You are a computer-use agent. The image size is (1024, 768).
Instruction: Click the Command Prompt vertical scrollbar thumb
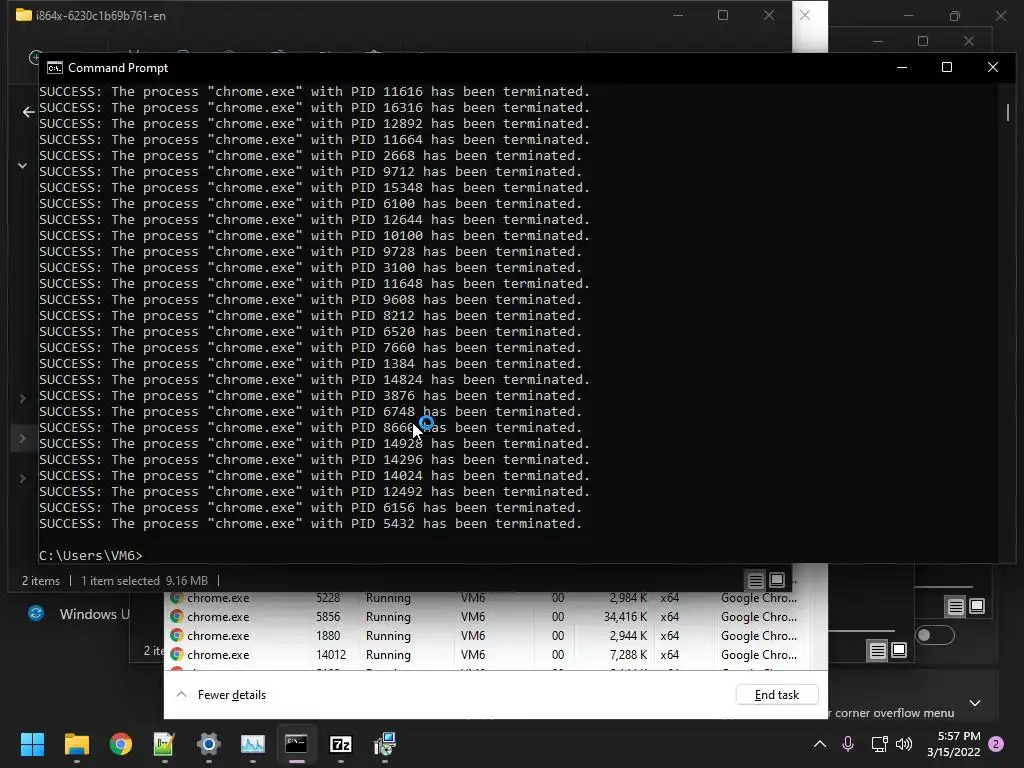[1008, 112]
